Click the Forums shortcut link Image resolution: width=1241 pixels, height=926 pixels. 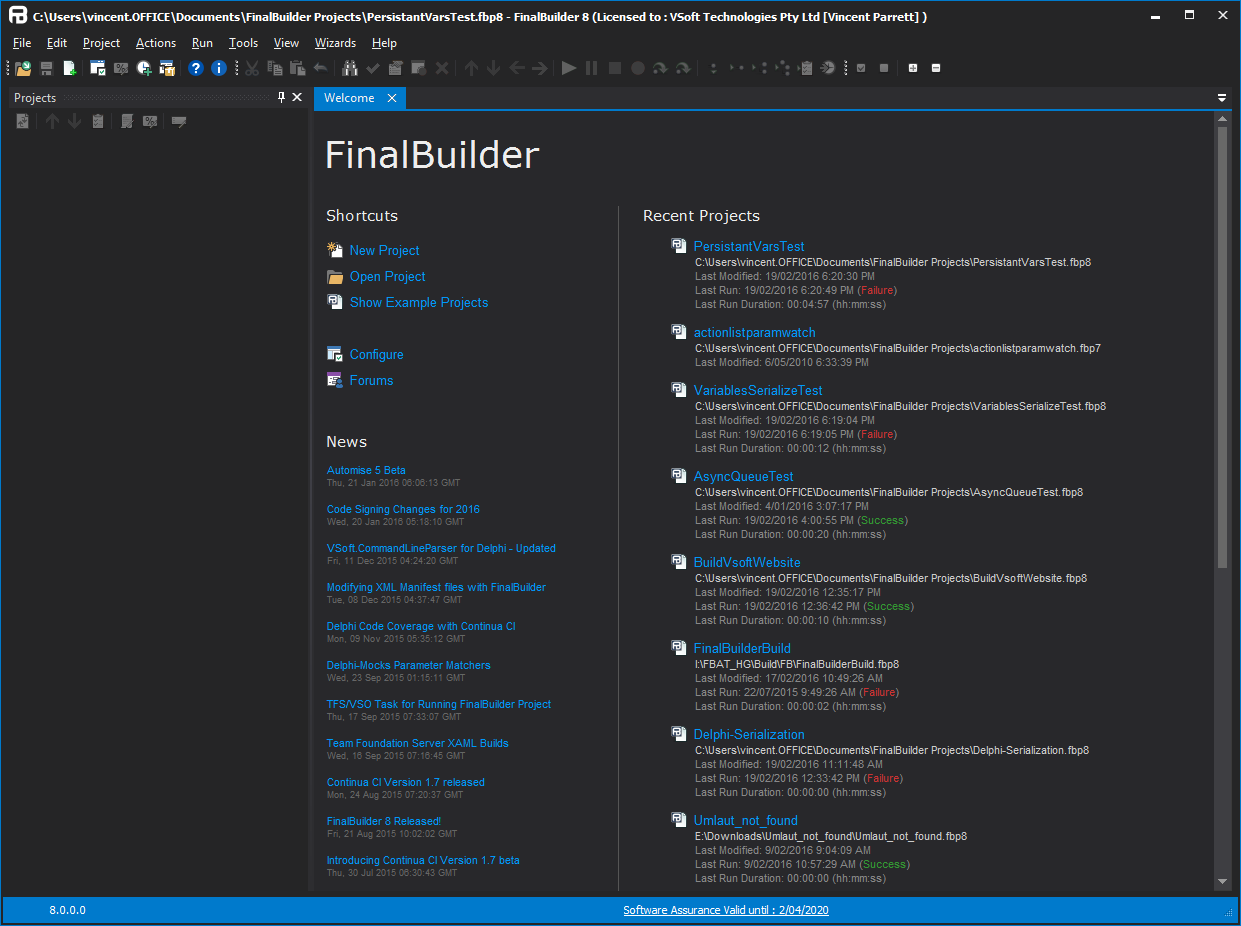pos(372,381)
